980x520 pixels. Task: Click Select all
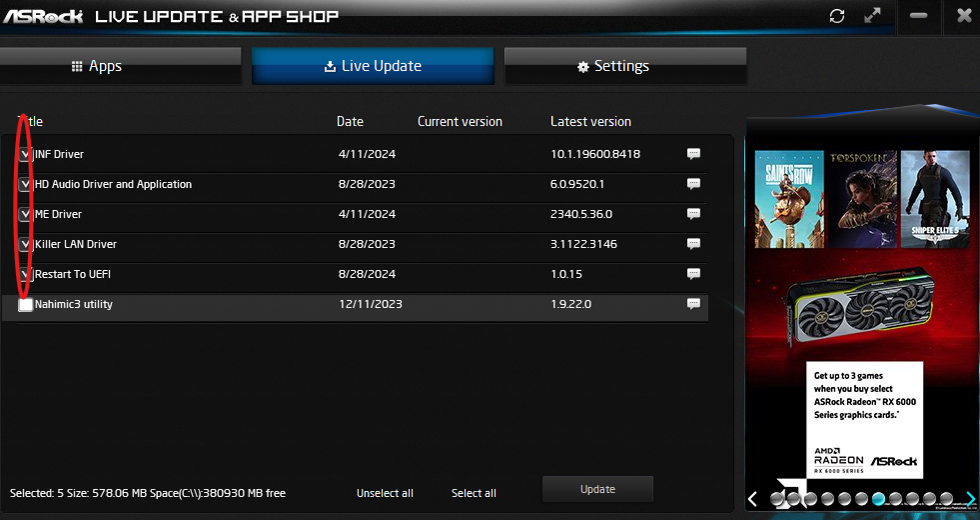[x=474, y=493]
